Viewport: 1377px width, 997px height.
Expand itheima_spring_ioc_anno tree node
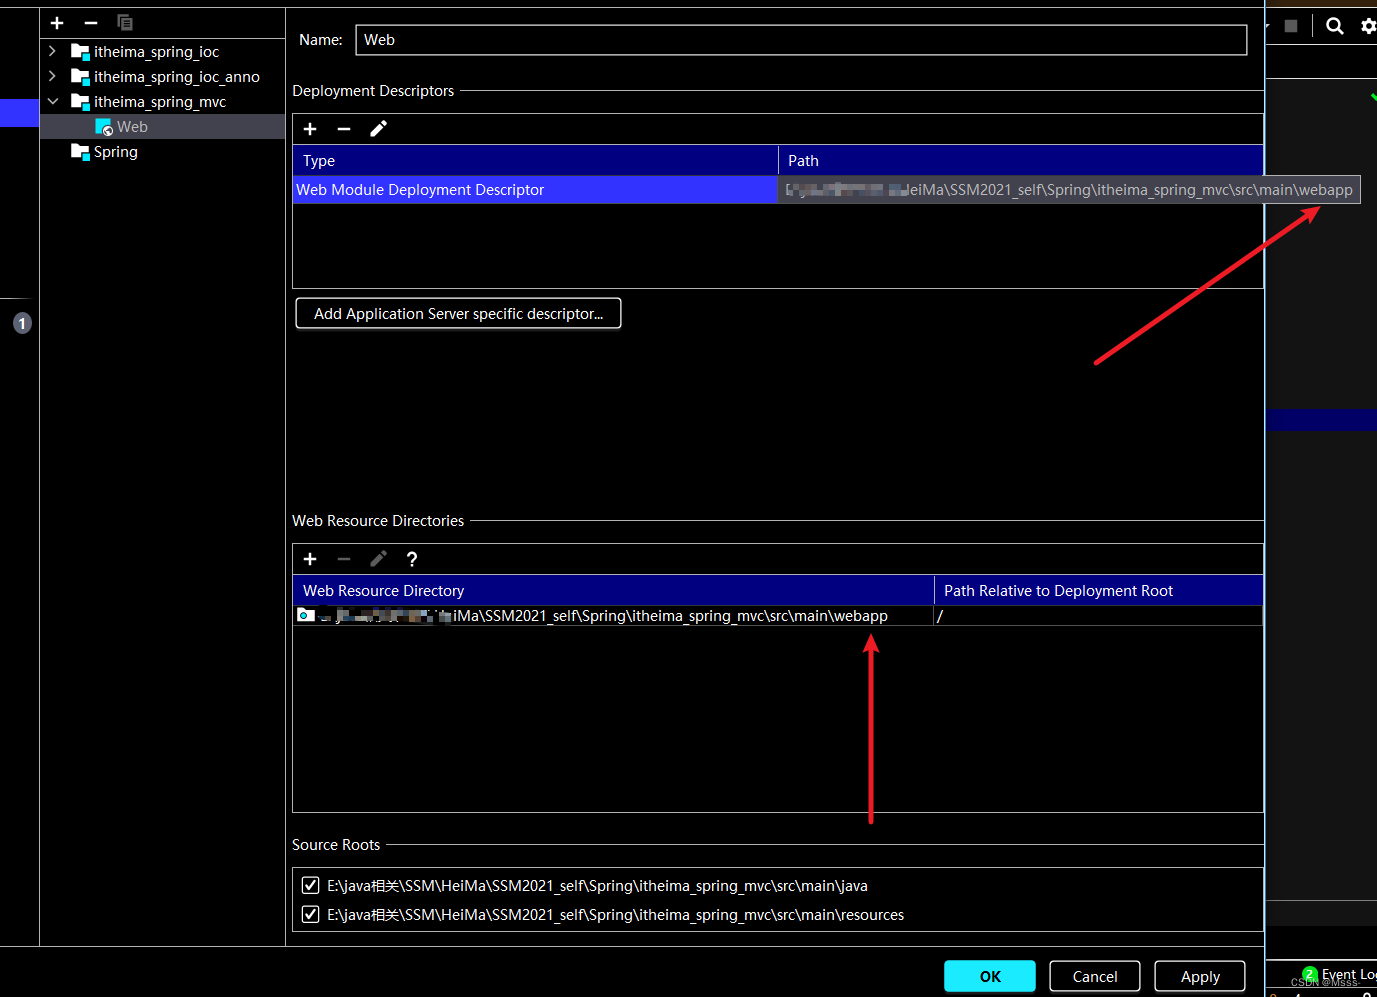point(52,76)
